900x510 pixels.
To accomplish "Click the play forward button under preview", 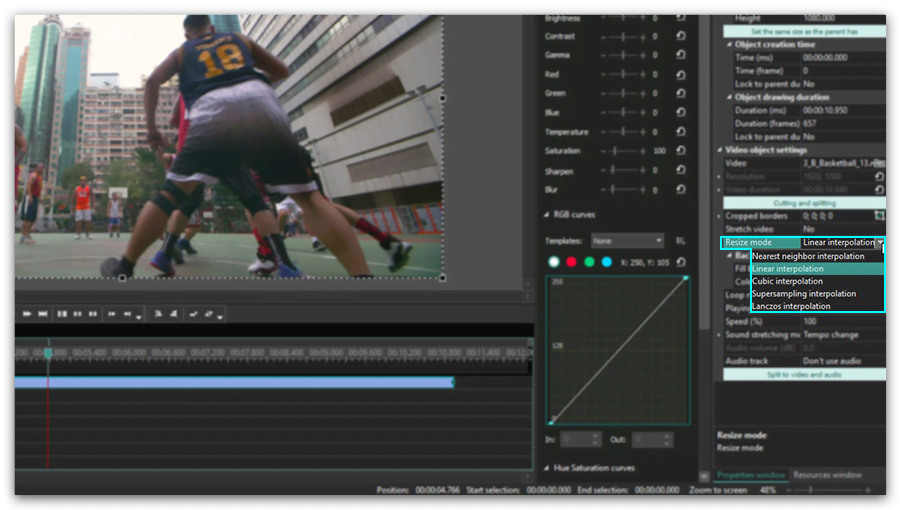I will [27, 314].
